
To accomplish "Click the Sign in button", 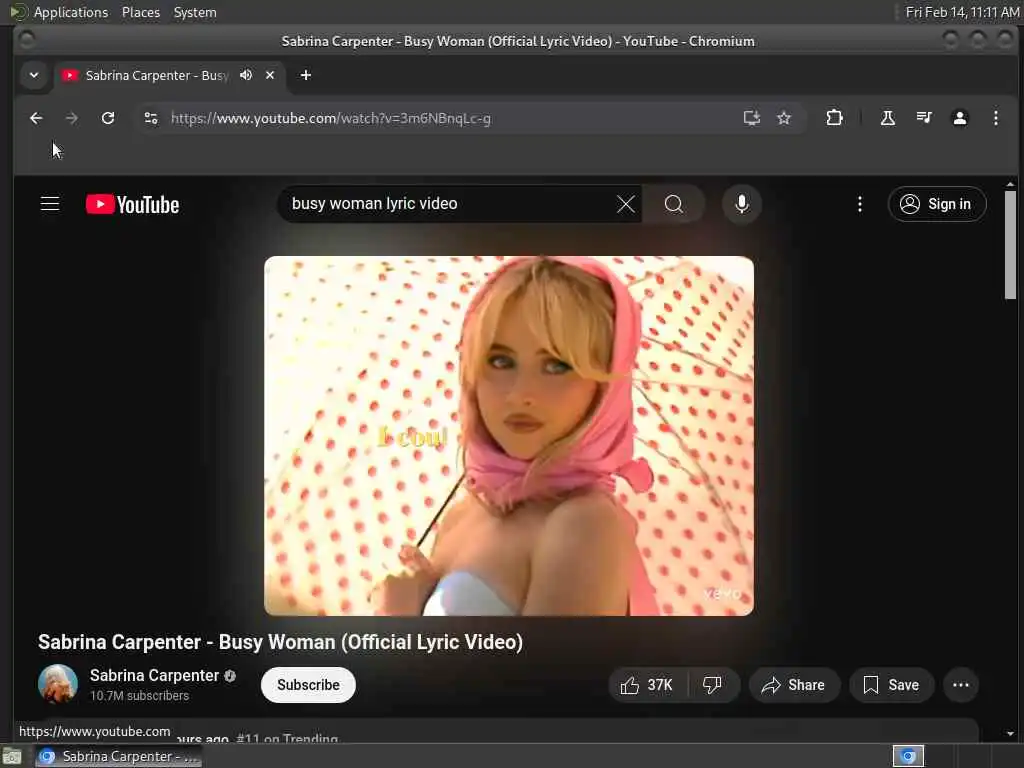I will coord(936,204).
